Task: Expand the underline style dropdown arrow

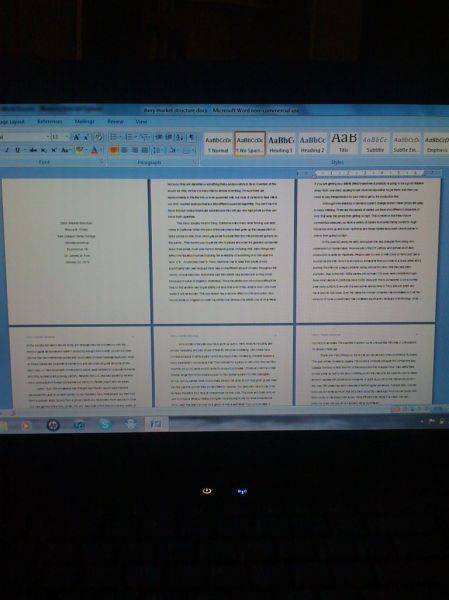Action: [24, 150]
